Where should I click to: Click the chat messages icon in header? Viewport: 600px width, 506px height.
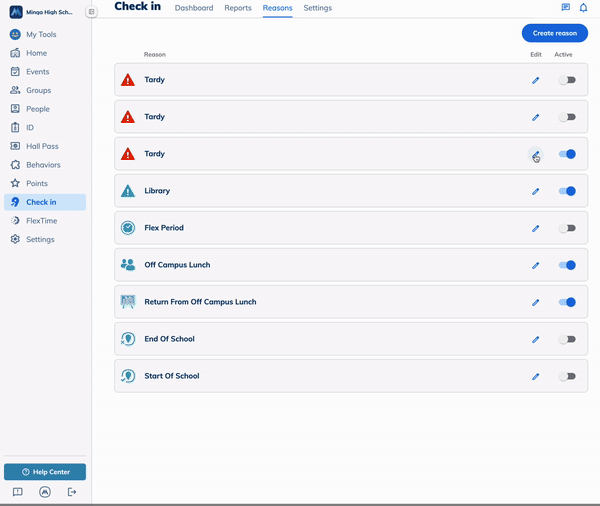[566, 8]
